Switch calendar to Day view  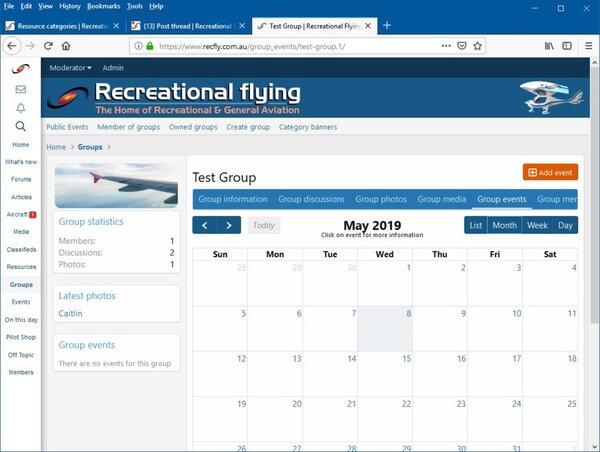point(565,225)
